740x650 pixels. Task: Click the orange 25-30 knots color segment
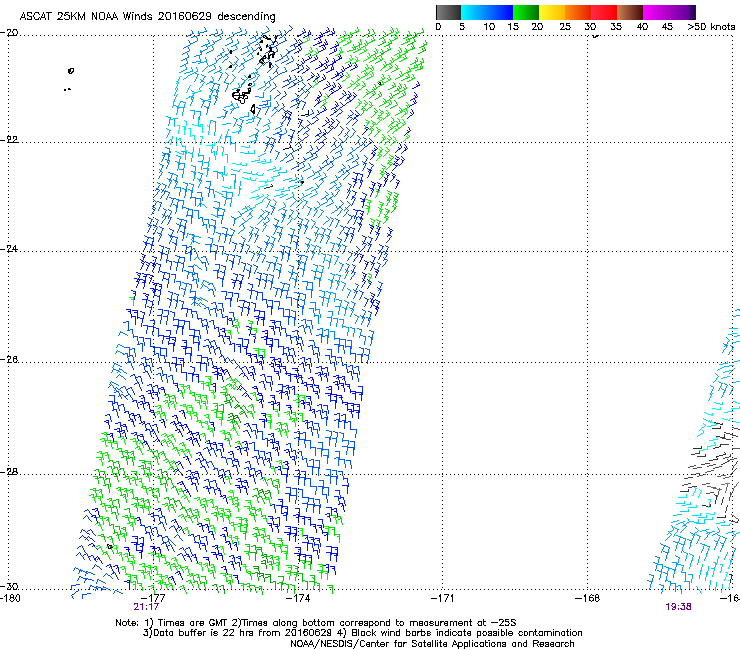(x=578, y=12)
